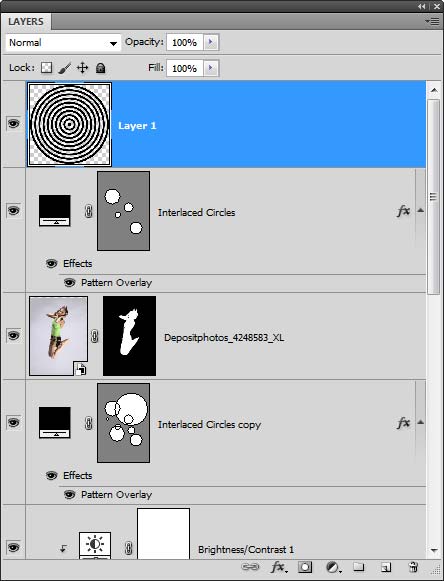The image size is (444, 581).
Task: Click lock image pixels brush icon
Action: coord(64,68)
